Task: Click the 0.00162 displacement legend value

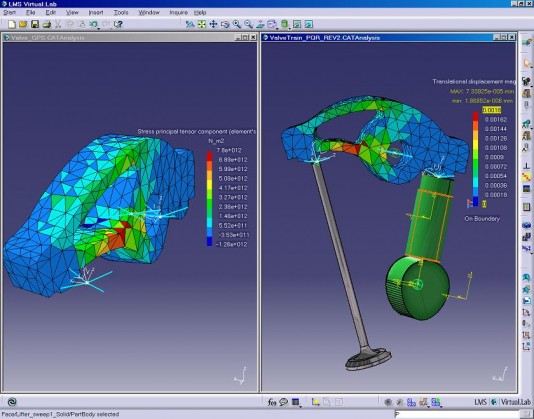Action: tap(496, 120)
